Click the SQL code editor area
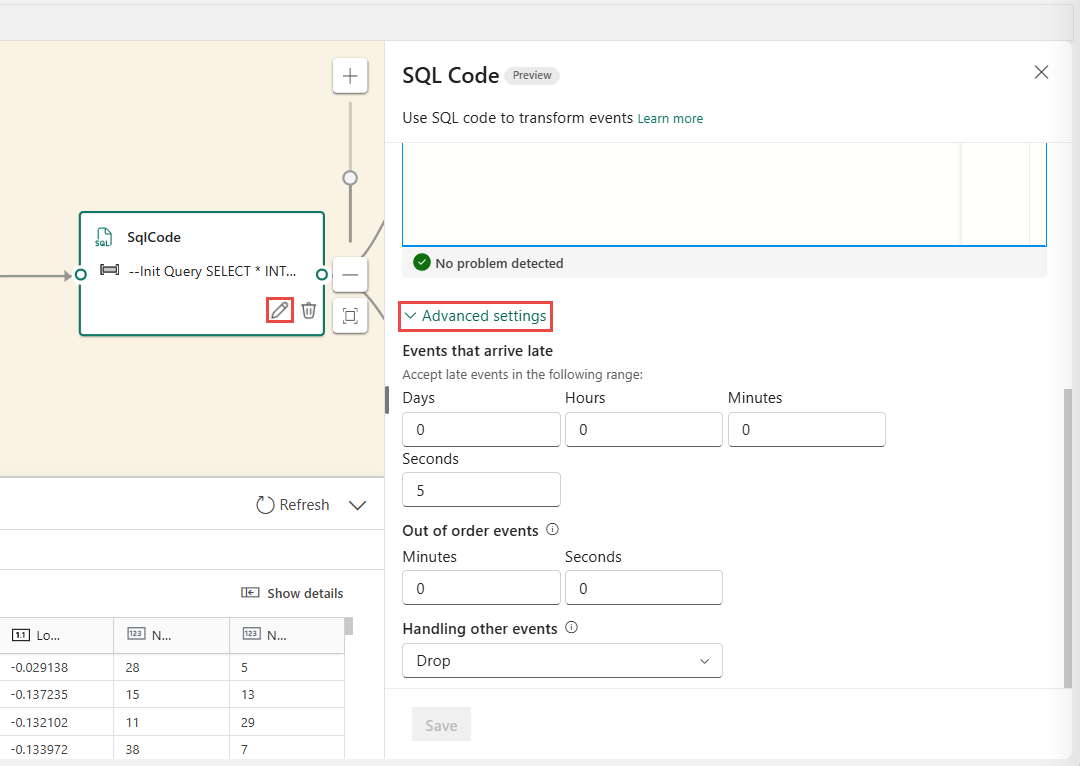Screen dimensions: 1080x766 coord(680,194)
